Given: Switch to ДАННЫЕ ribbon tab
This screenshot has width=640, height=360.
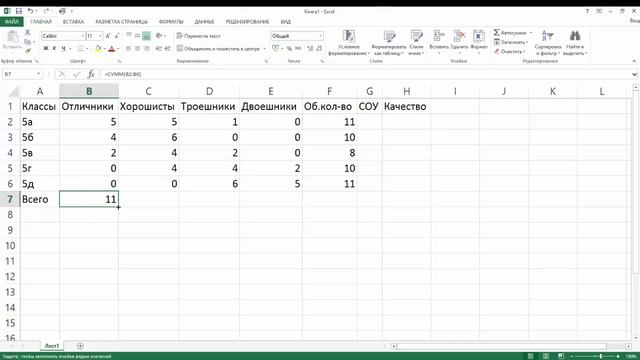Looking at the screenshot, I should pyautogui.click(x=204, y=22).
